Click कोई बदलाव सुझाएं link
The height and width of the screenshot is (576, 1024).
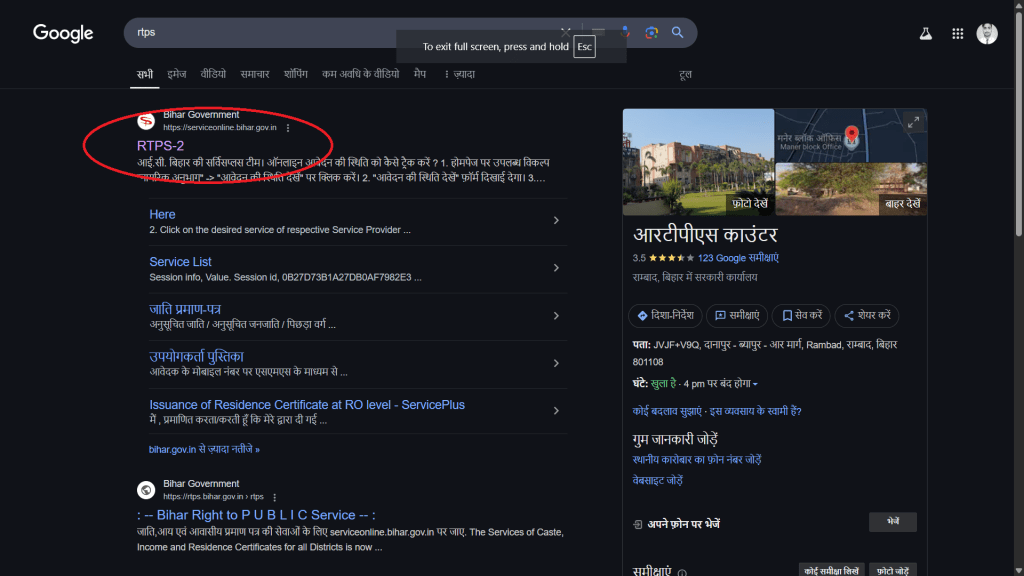(x=667, y=411)
